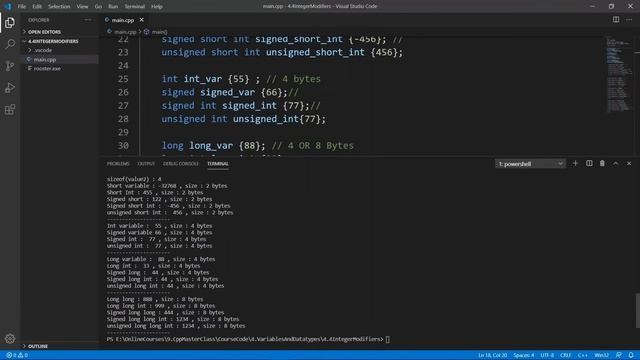Image resolution: width=640 pixels, height=360 pixels.
Task: Click 'sizeof(value2) : 4' terminal output line
Action: [134, 179]
